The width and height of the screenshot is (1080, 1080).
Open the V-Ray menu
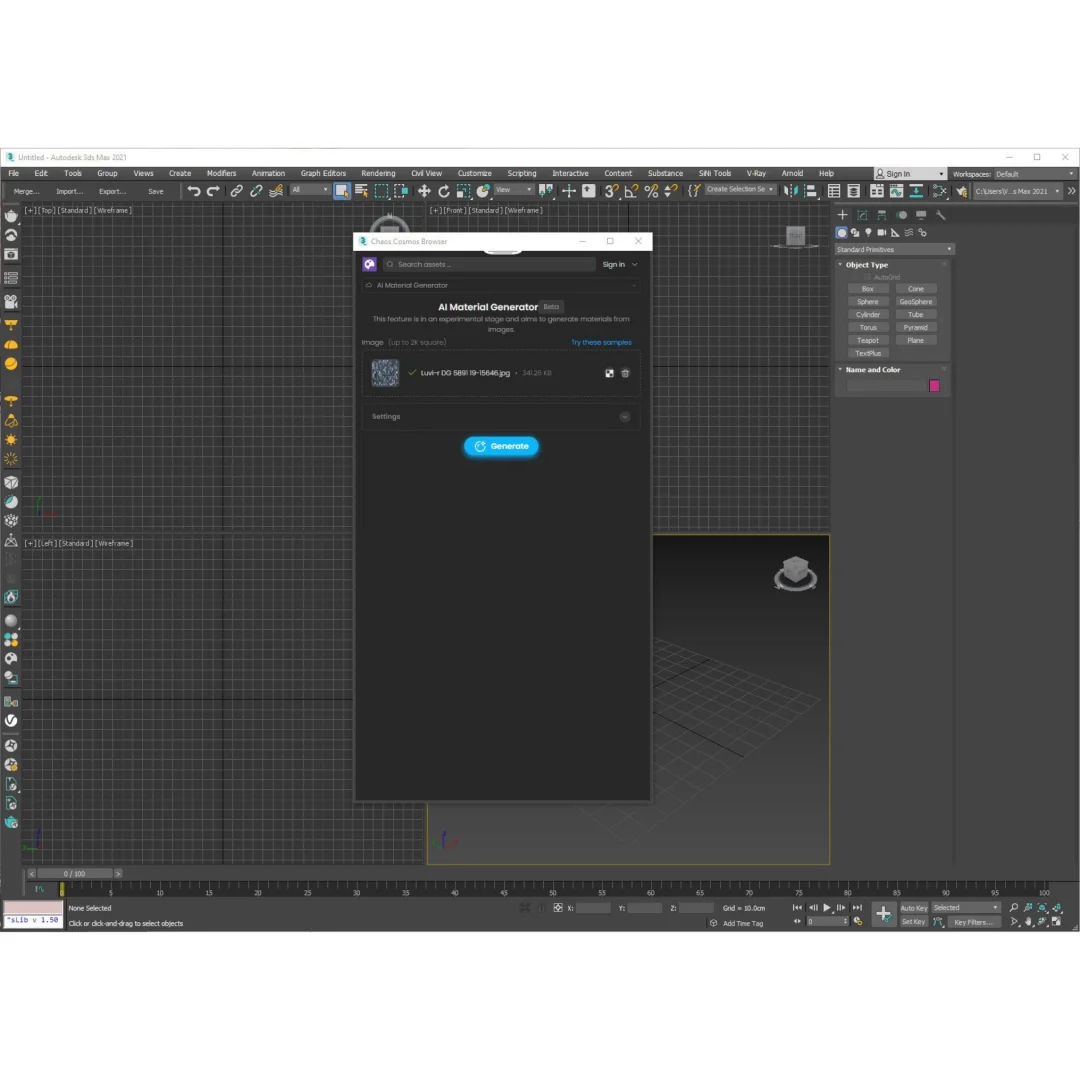(x=756, y=173)
